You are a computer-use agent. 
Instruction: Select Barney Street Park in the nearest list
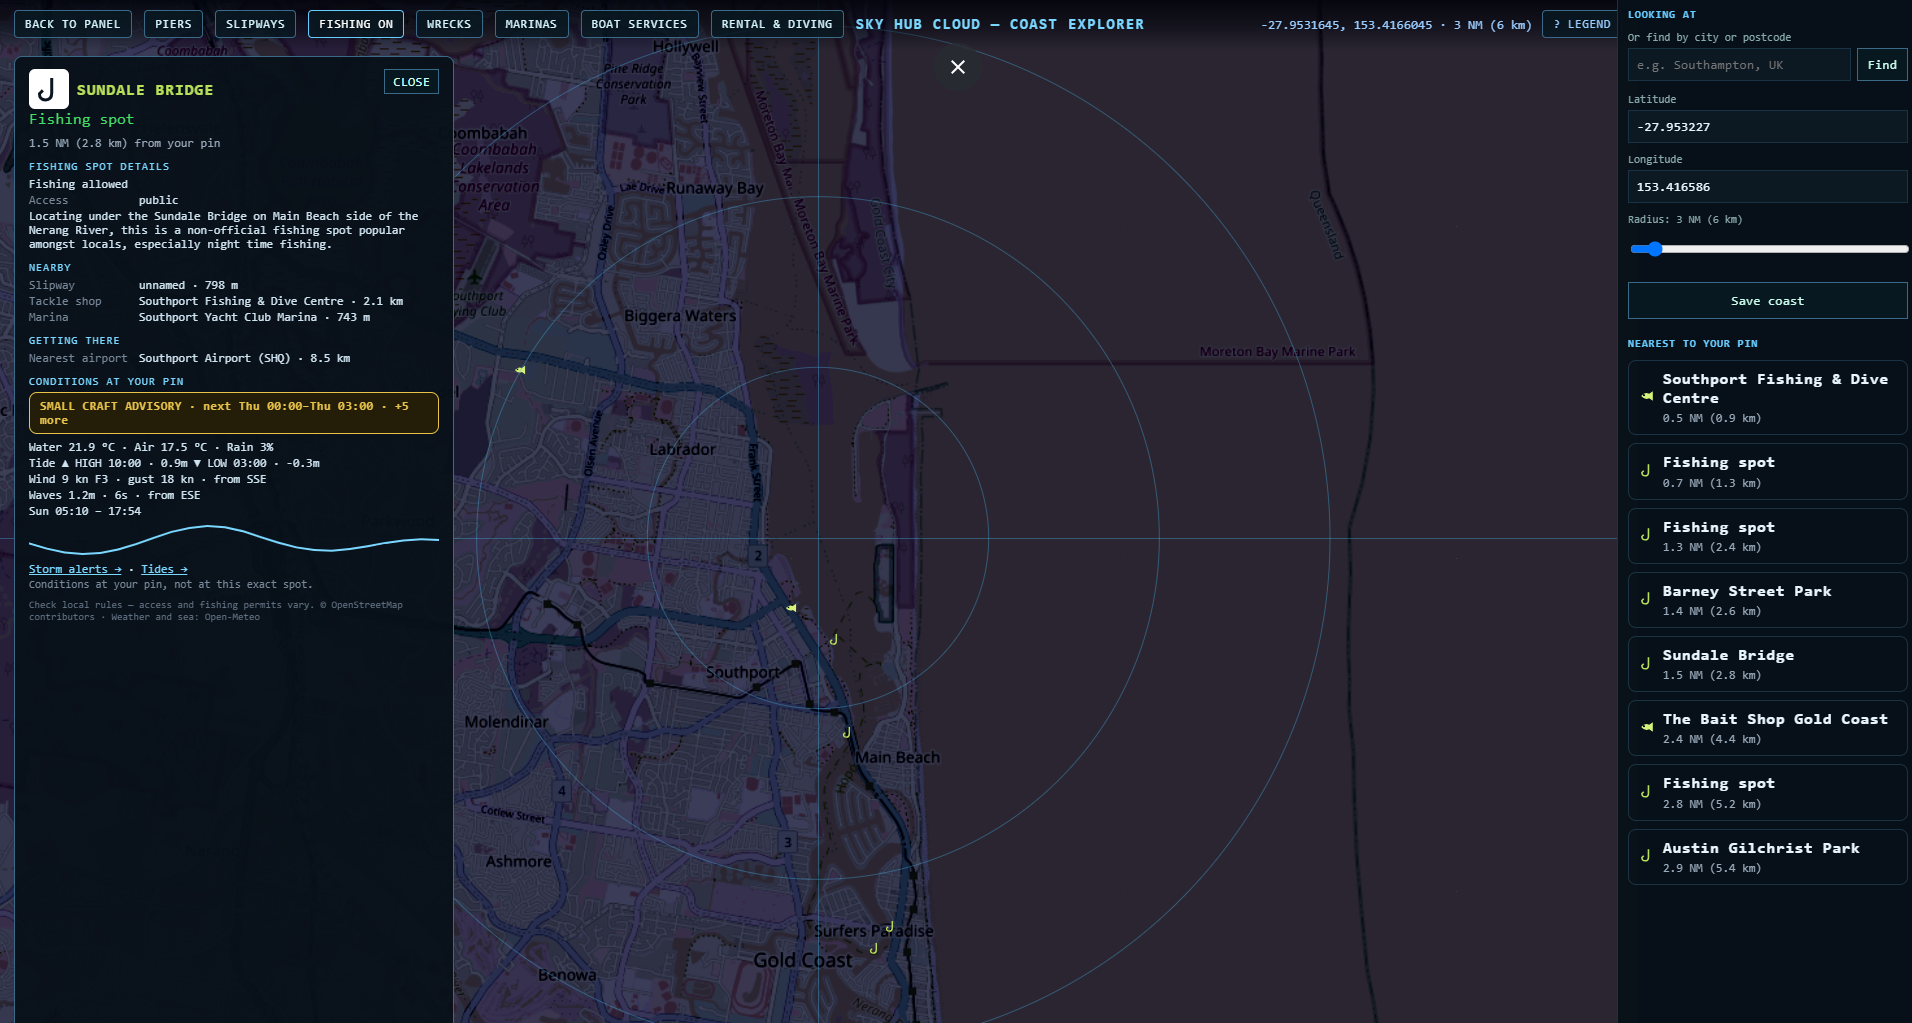(1767, 600)
